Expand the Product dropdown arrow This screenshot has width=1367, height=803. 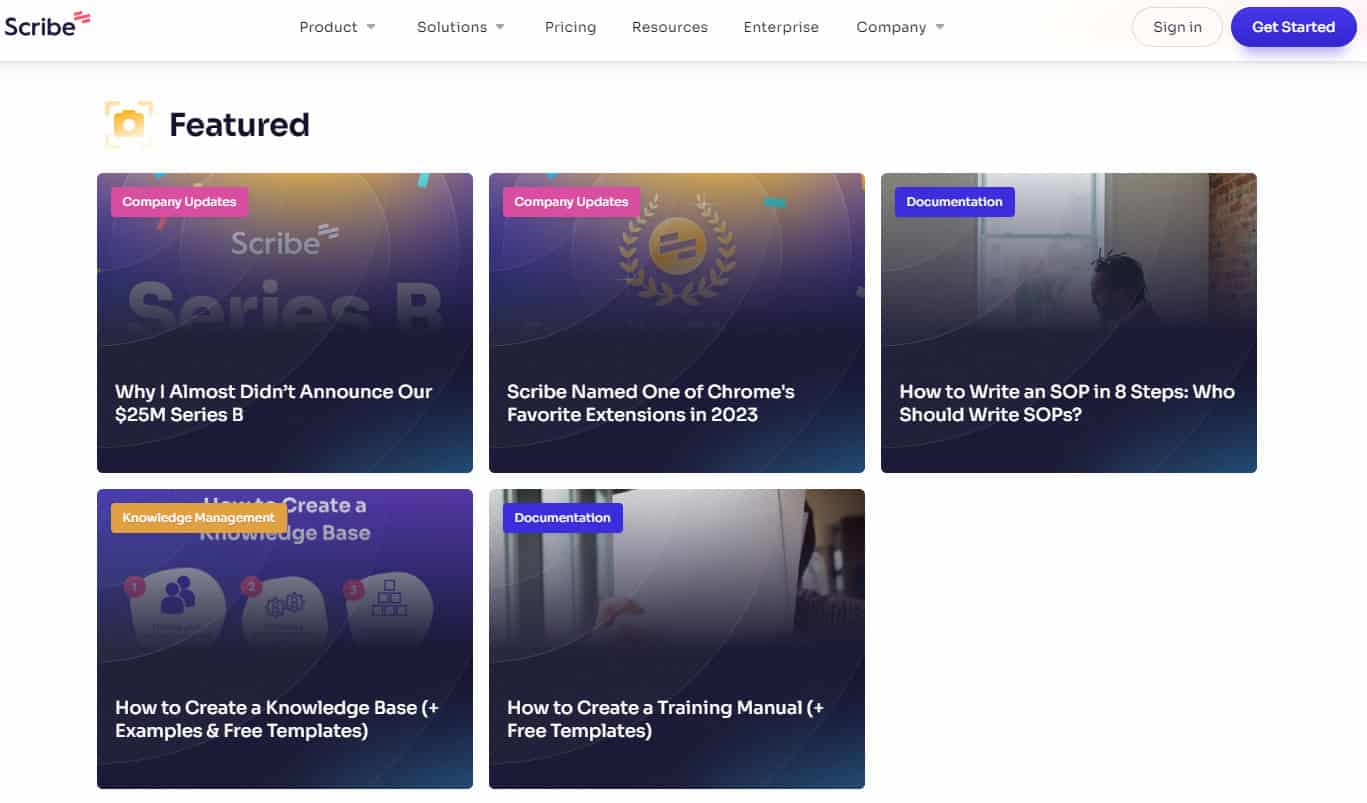tap(371, 27)
